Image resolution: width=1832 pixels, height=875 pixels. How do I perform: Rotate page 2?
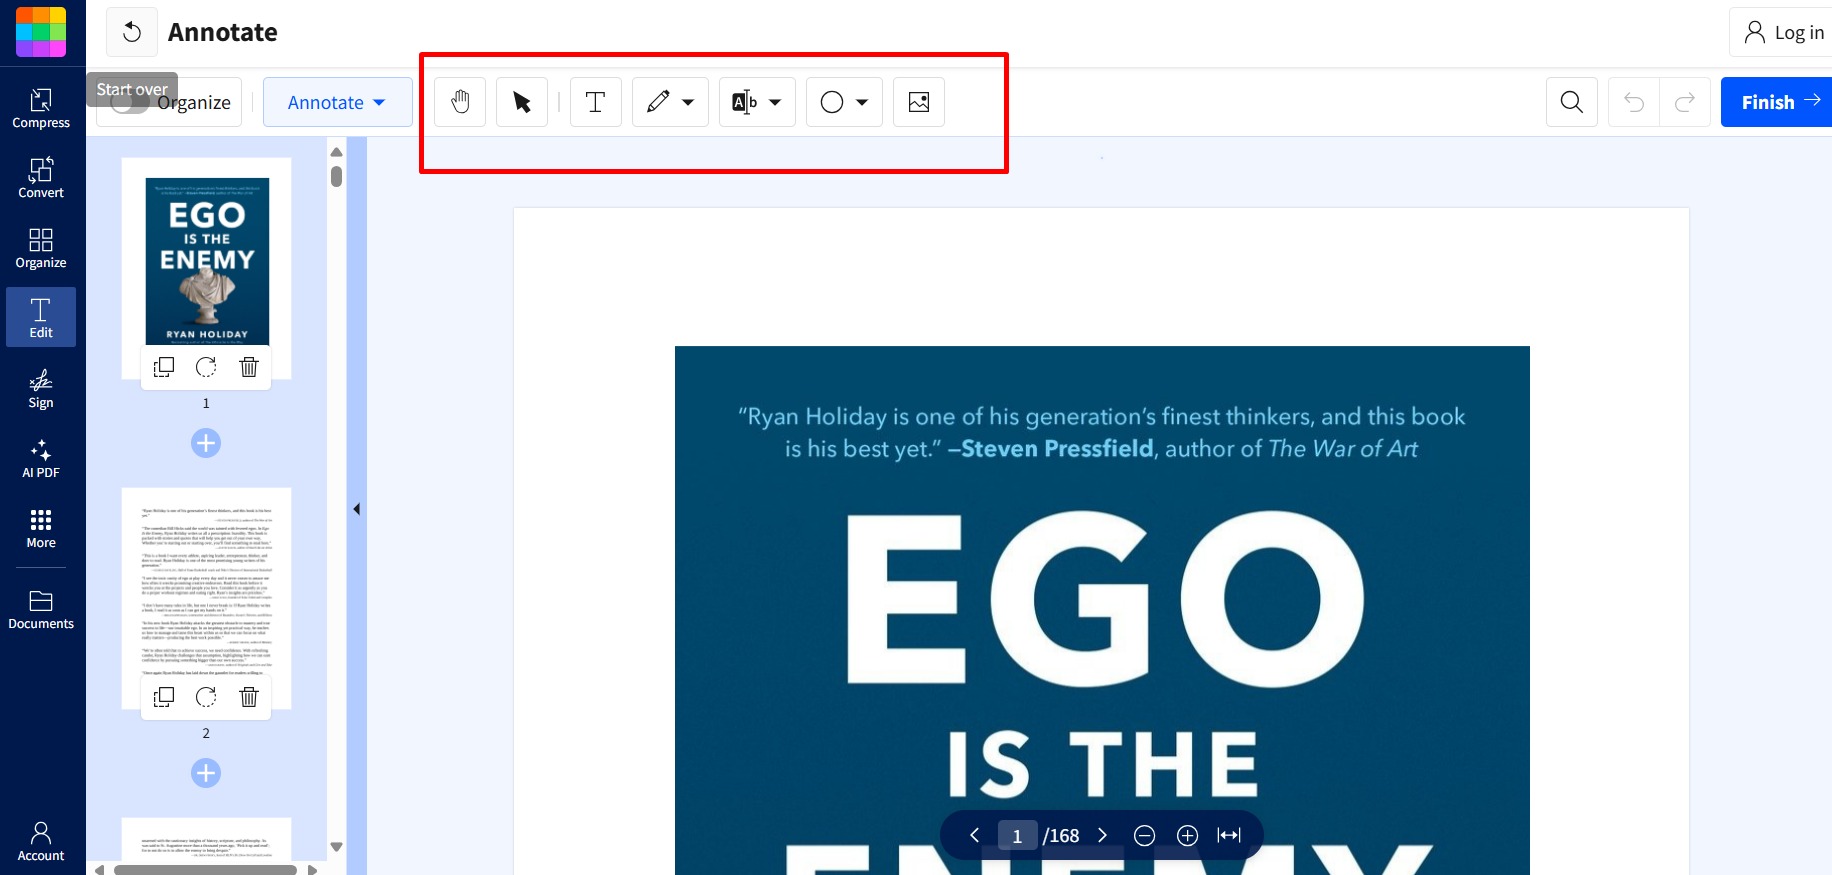coord(206,697)
